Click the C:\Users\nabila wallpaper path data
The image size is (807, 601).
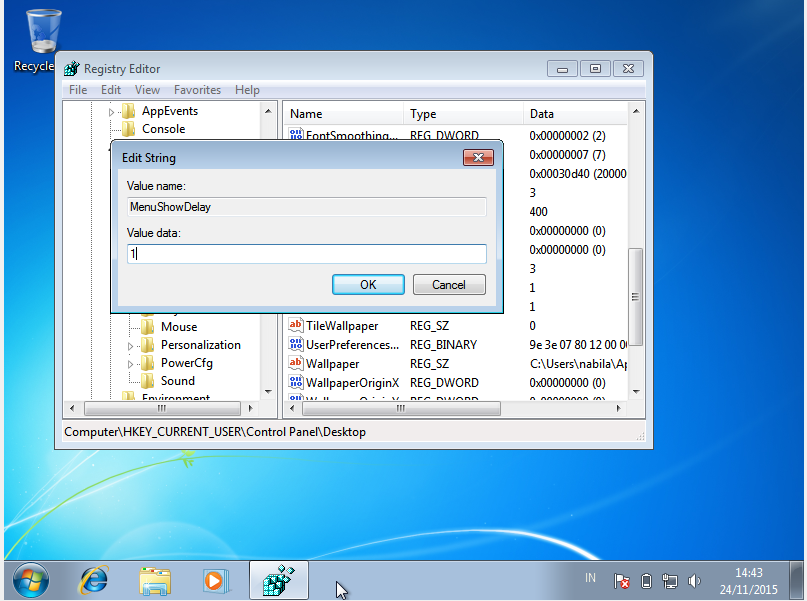coord(577,364)
